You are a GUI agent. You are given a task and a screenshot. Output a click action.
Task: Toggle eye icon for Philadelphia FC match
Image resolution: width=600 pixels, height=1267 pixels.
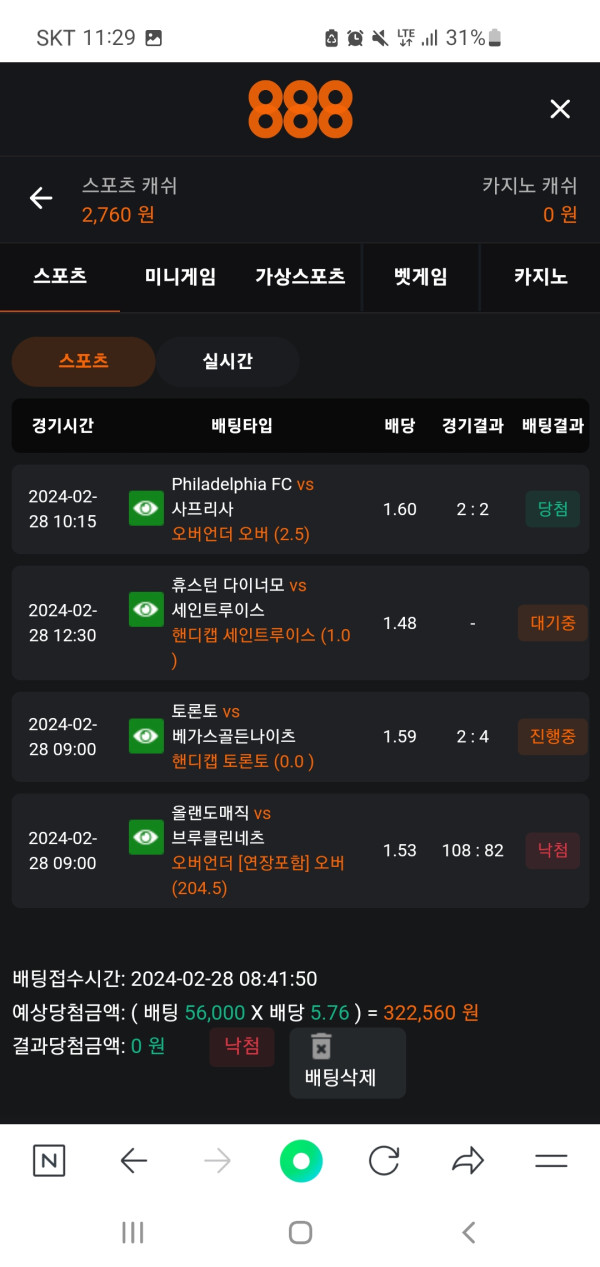click(146, 508)
